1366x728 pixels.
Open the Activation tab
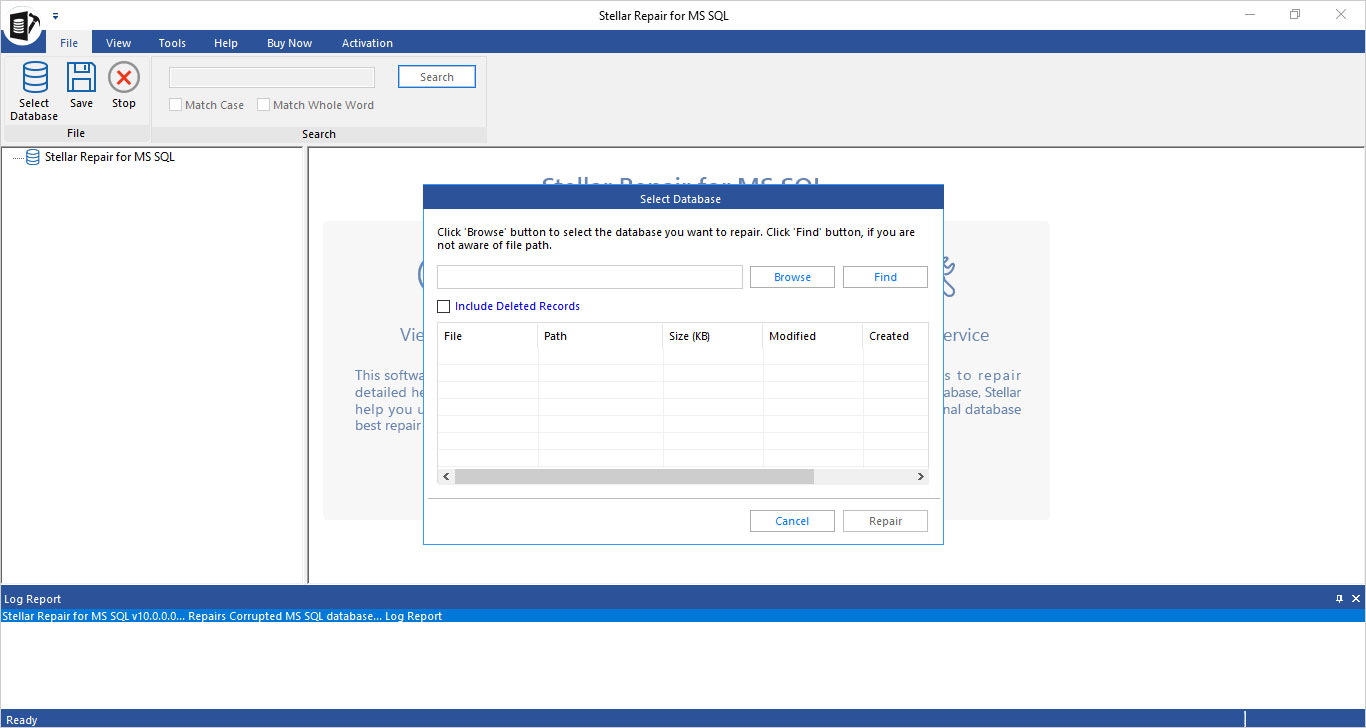click(366, 42)
